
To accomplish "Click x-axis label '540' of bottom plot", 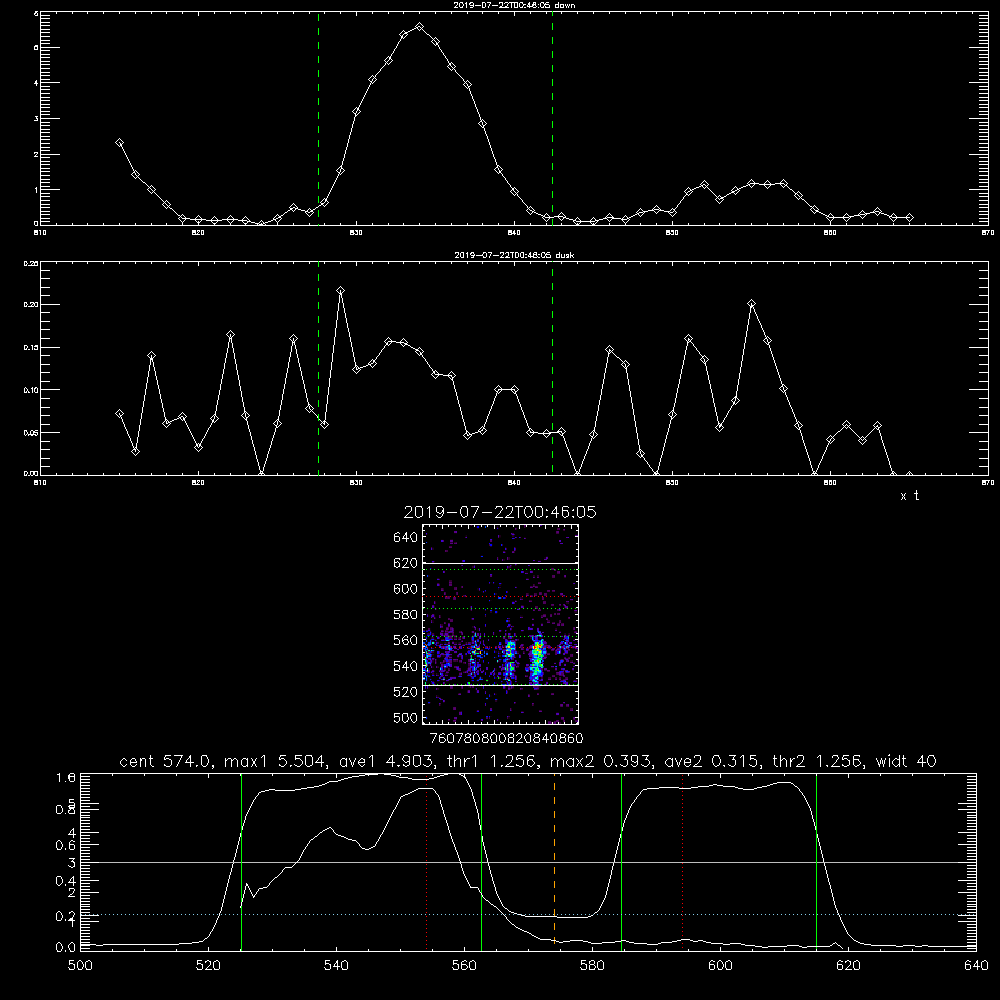I will (336, 966).
